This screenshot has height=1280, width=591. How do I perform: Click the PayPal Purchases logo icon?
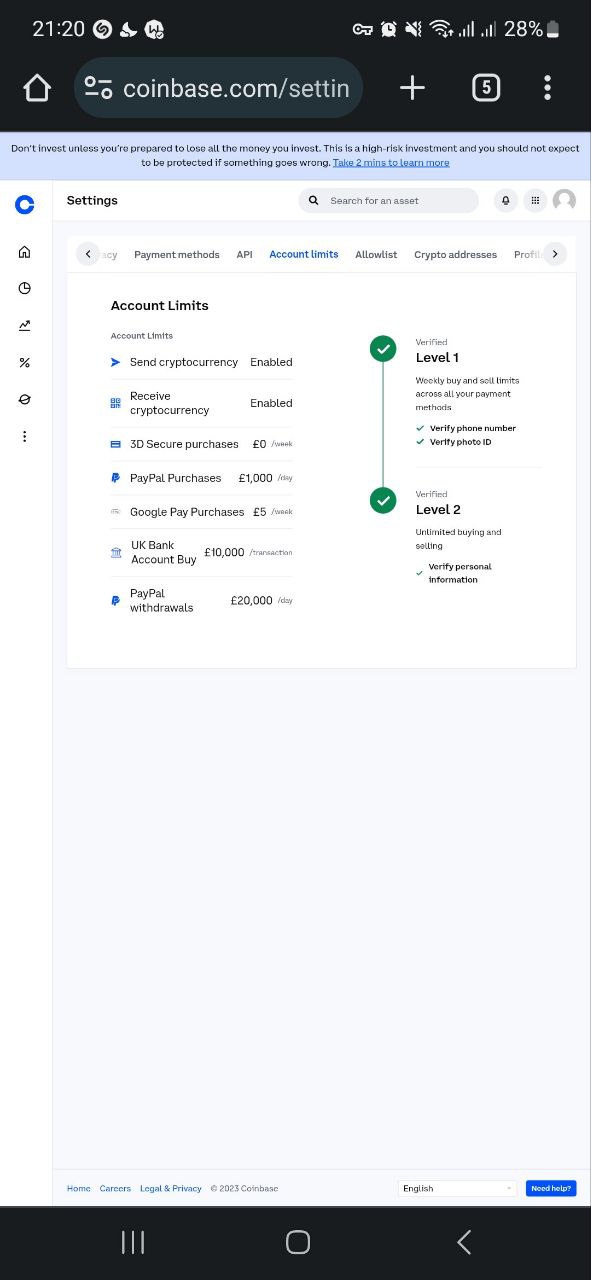click(115, 478)
